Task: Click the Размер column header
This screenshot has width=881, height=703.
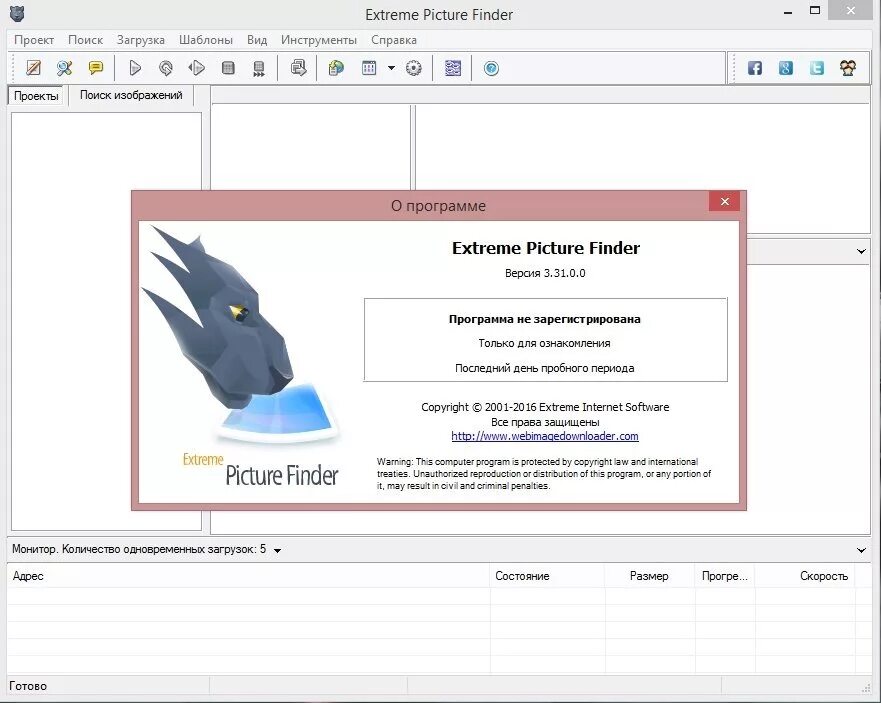Action: (x=650, y=576)
